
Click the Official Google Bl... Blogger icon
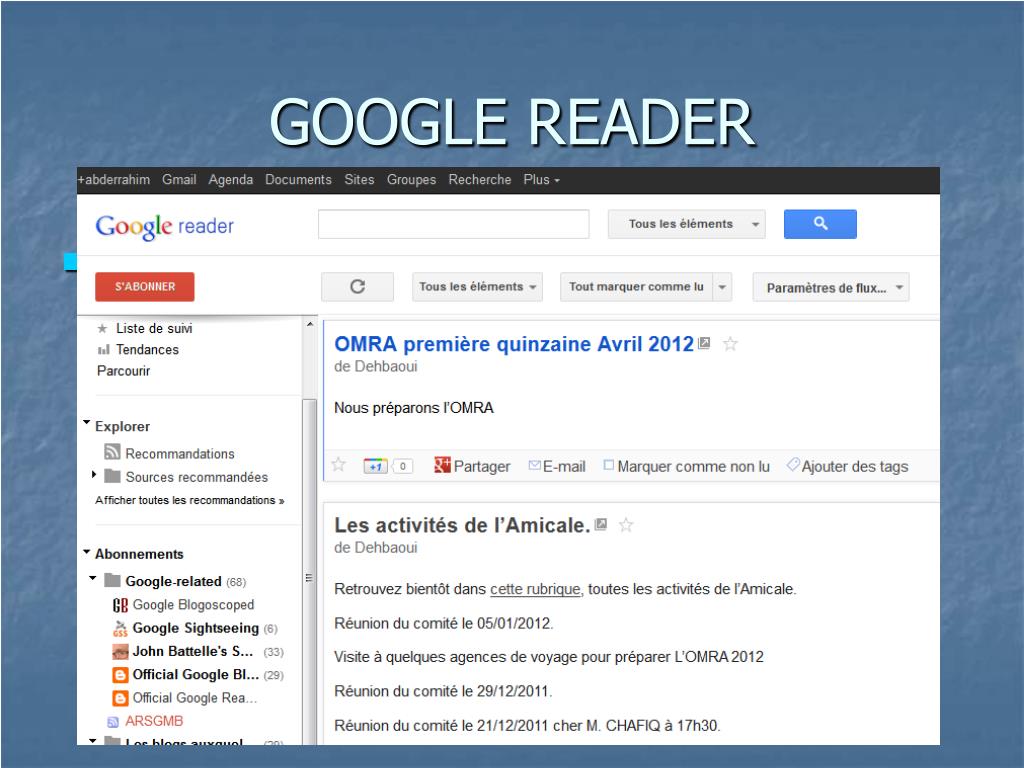[x=120, y=675]
